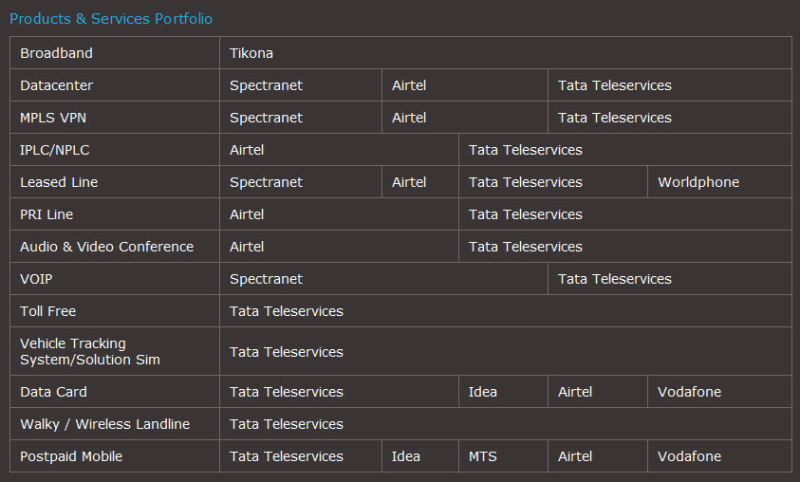Click Airtel in the MPLS VPN row
This screenshot has width=800, height=482.
[409, 117]
